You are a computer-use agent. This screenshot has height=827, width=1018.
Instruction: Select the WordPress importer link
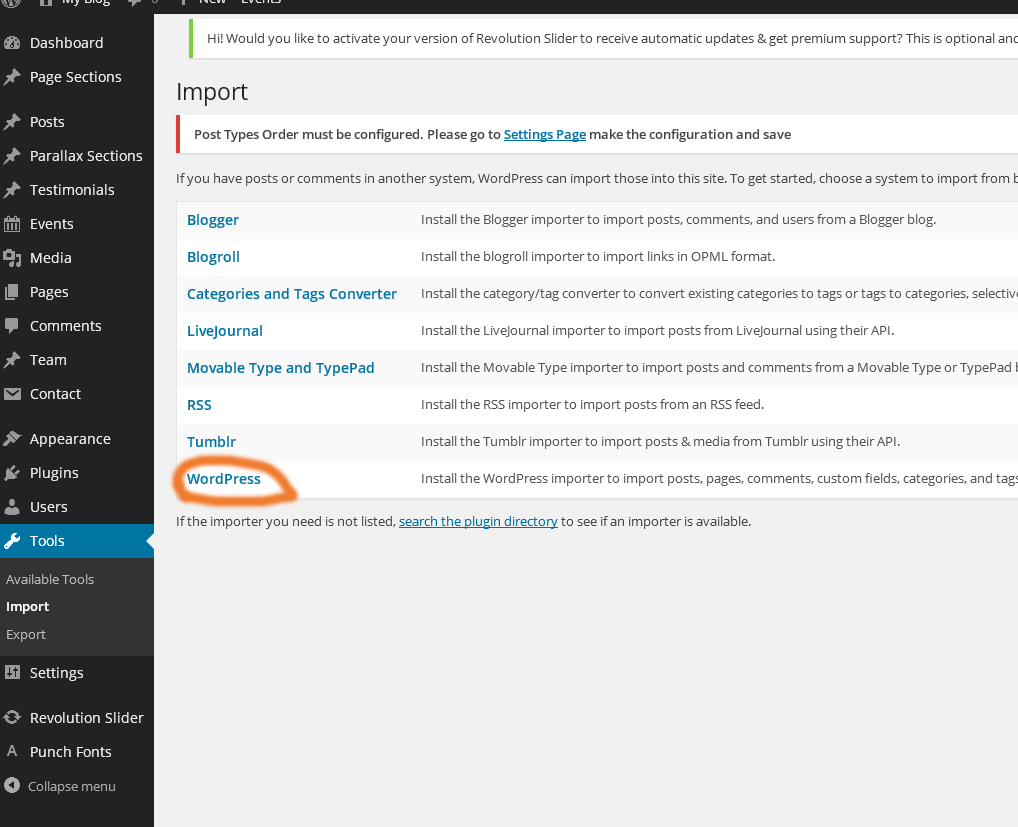(224, 479)
